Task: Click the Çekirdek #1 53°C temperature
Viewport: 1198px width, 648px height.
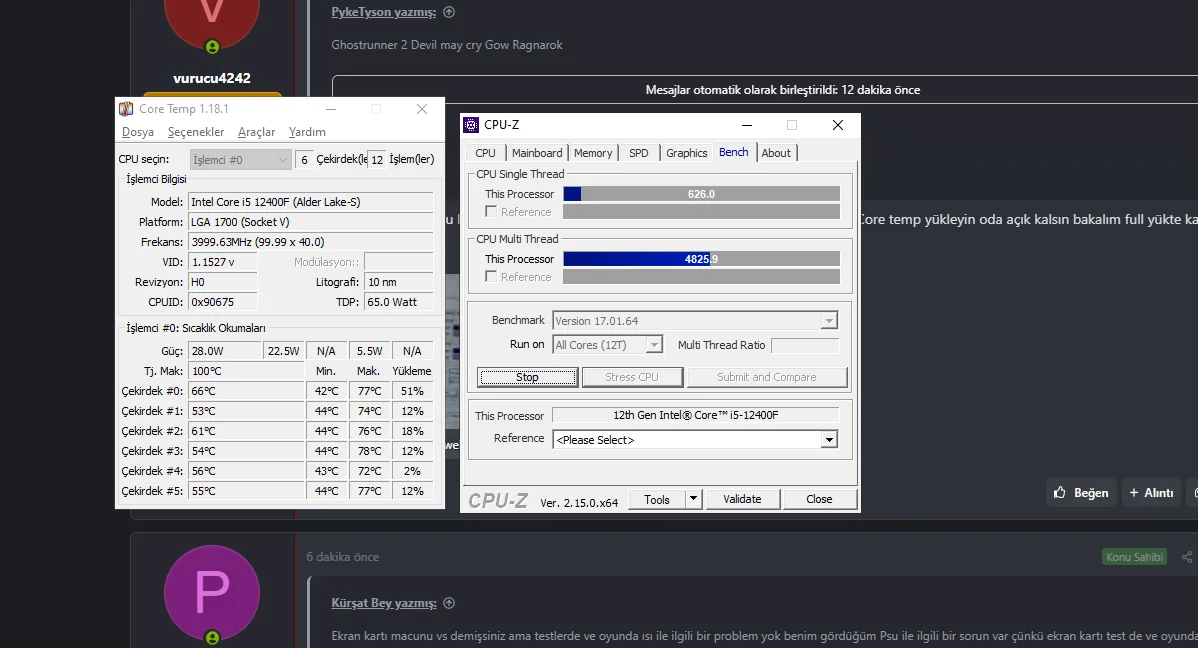Action: (246, 411)
